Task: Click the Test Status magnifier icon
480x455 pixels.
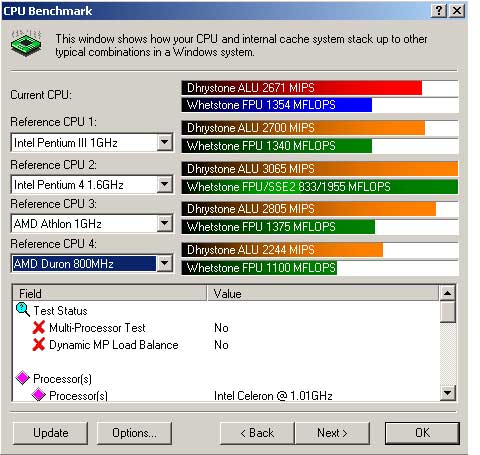Action: [23, 309]
